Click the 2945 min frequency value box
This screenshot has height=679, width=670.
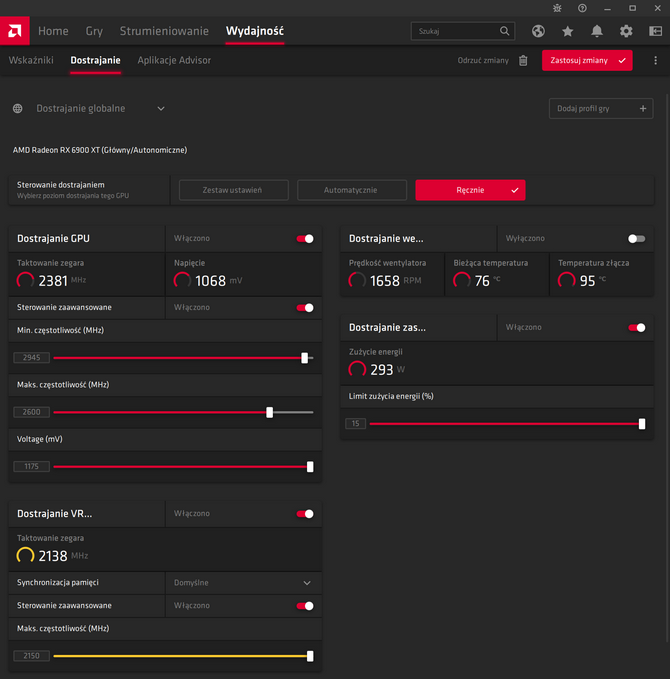point(31,358)
